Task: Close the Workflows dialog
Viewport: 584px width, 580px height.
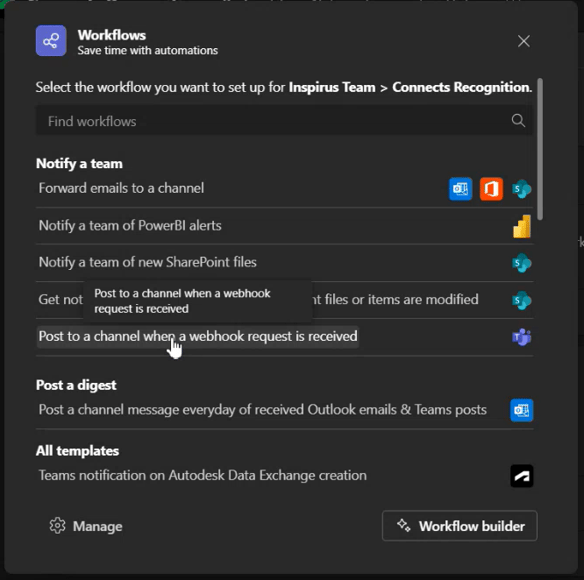Action: click(524, 41)
